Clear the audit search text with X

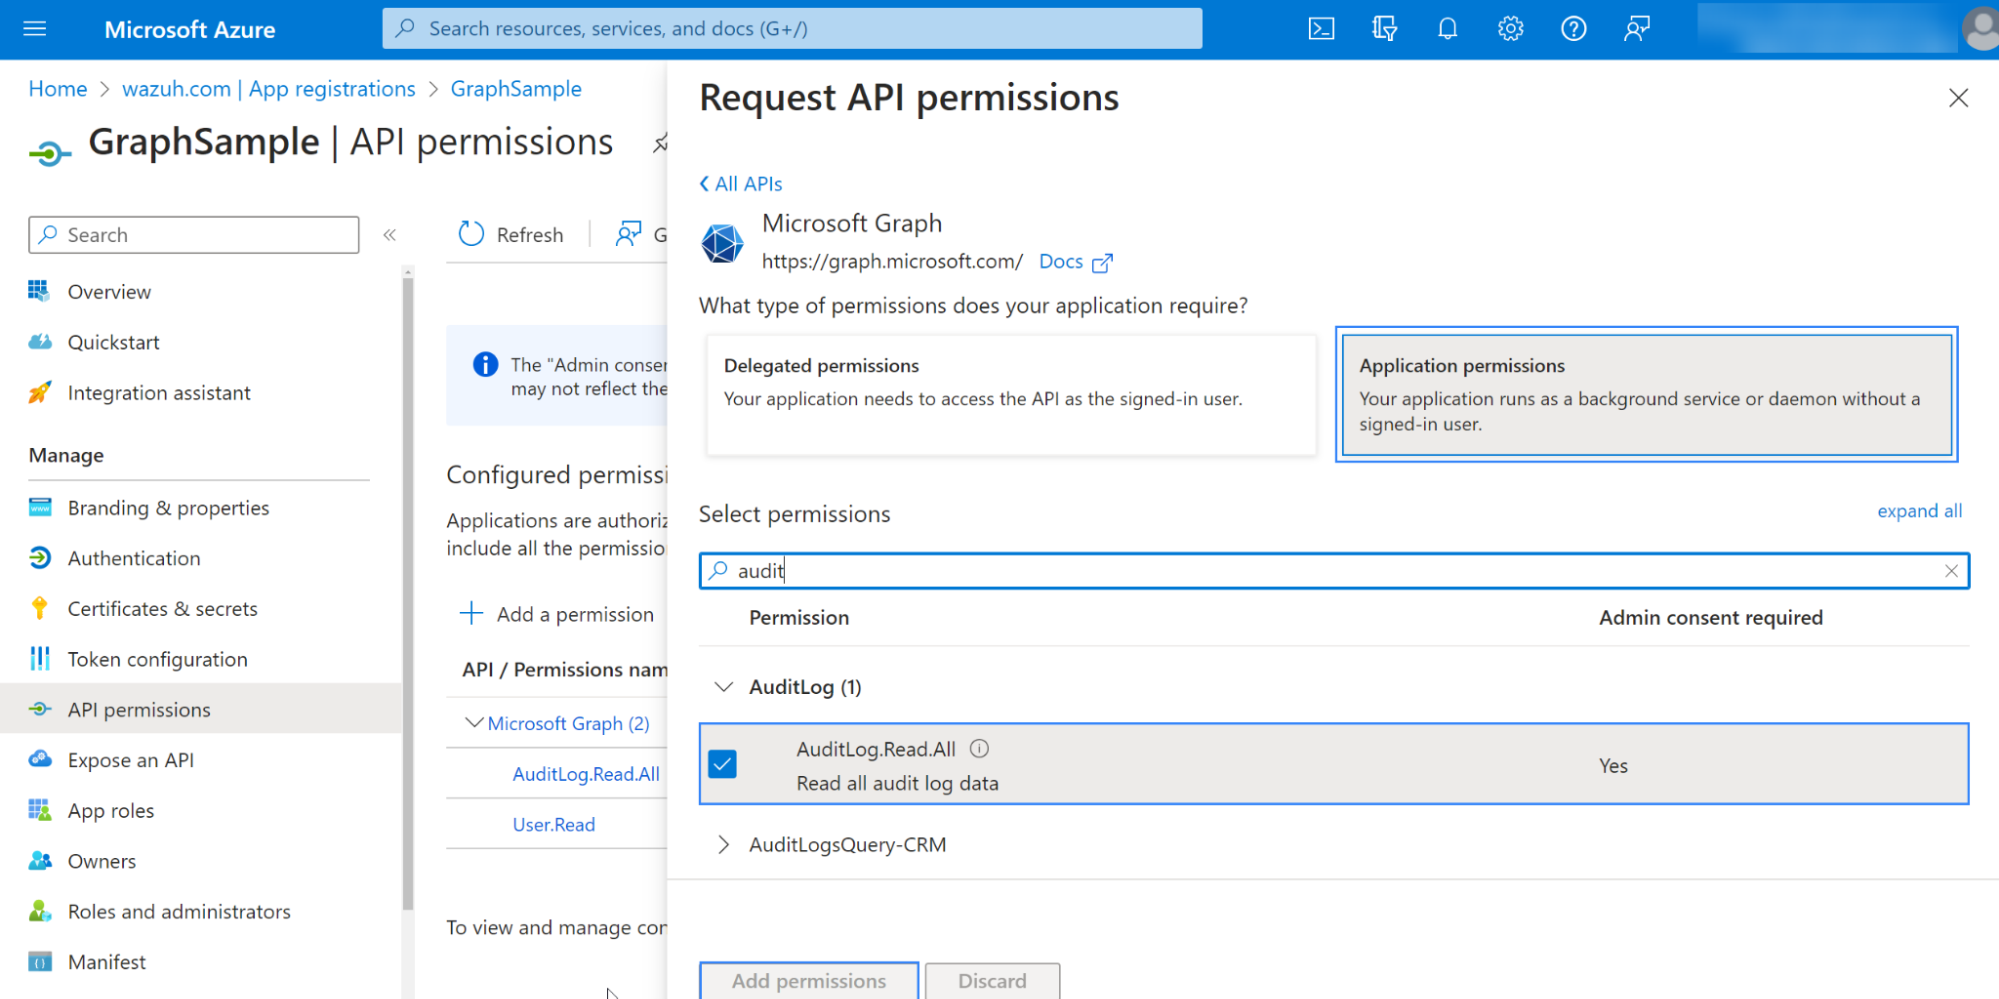(x=1951, y=571)
